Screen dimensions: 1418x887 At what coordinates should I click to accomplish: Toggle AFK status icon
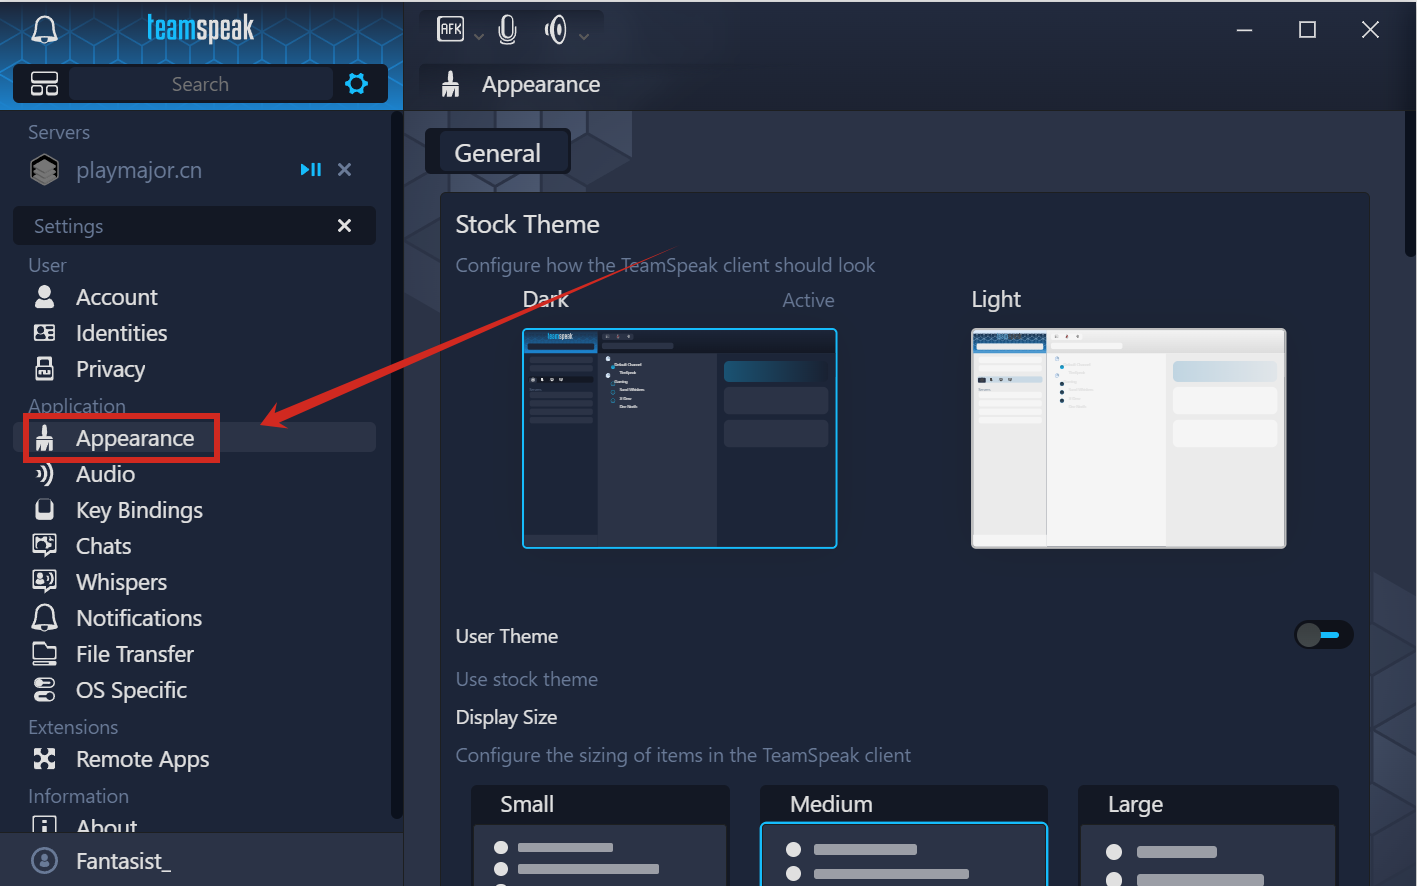[x=451, y=30]
